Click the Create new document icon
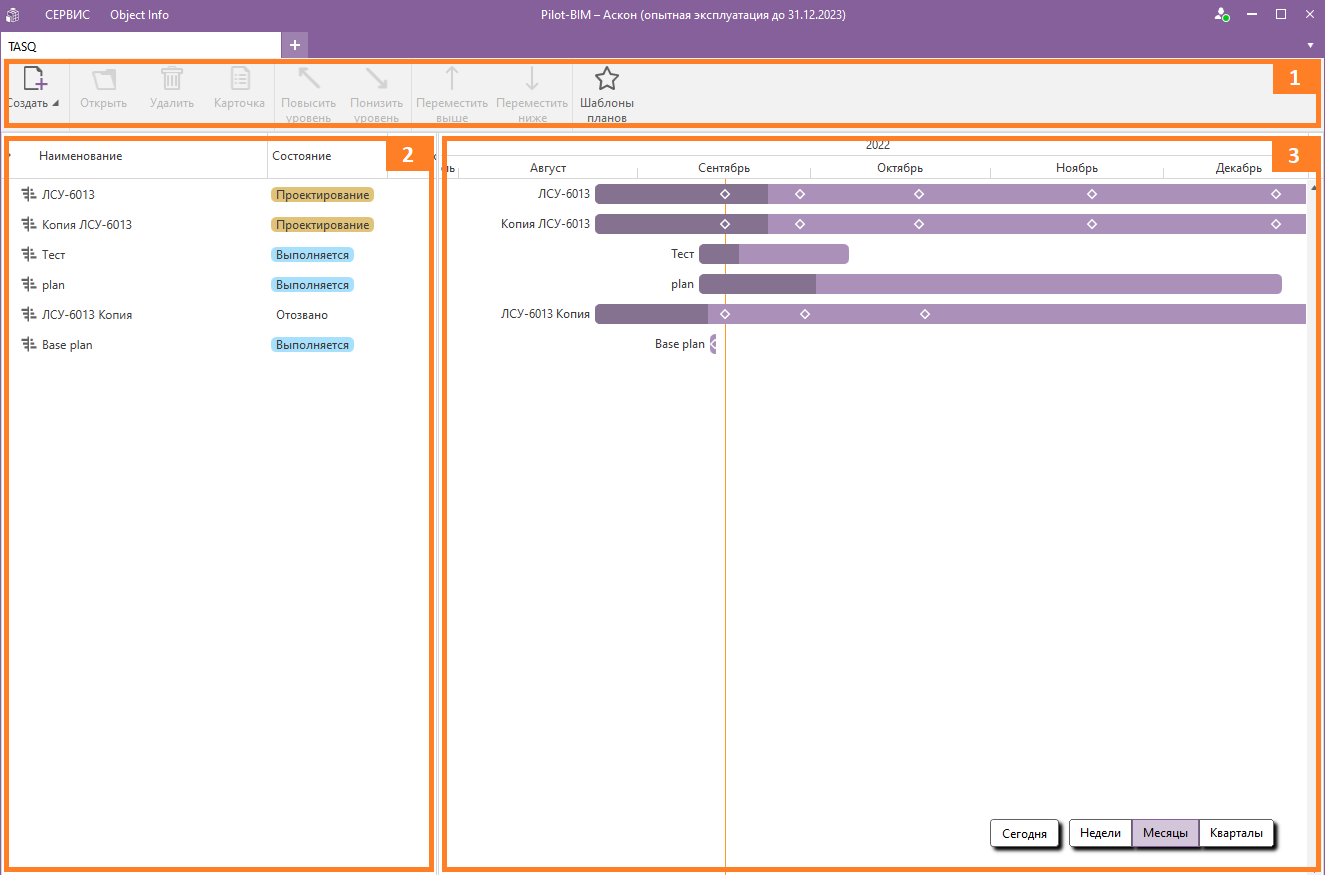Viewport: 1325px width, 875px height. click(x=35, y=80)
